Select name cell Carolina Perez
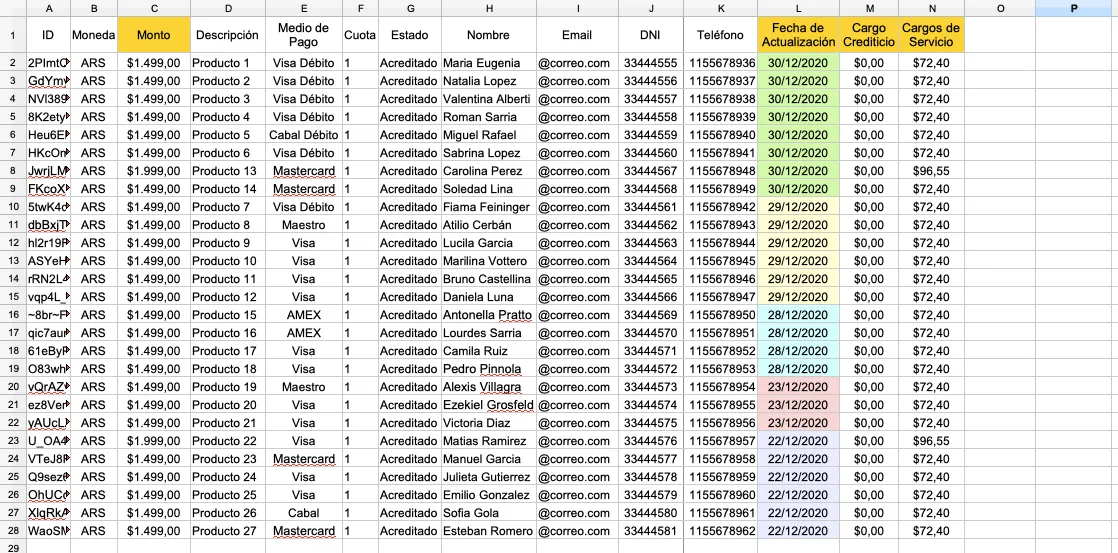The height and width of the screenshot is (553, 1118). pyautogui.click(x=488, y=171)
